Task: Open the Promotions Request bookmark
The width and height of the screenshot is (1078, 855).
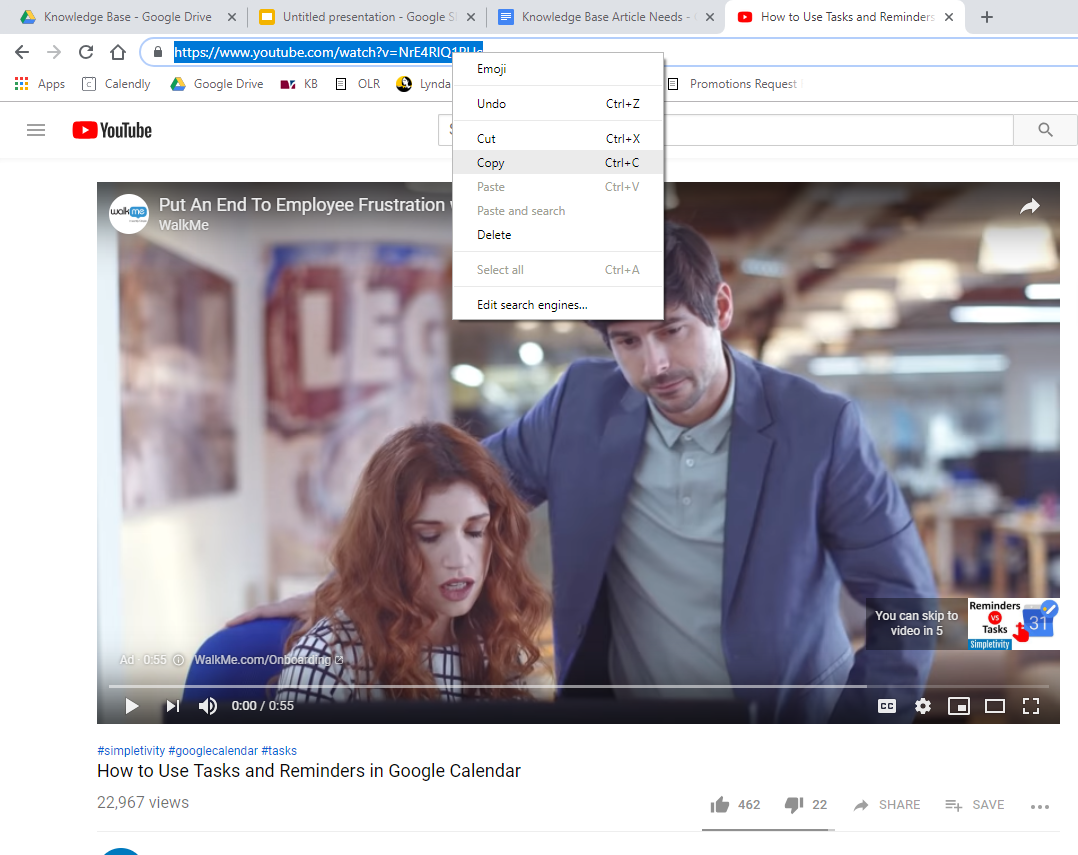Action: tap(735, 84)
